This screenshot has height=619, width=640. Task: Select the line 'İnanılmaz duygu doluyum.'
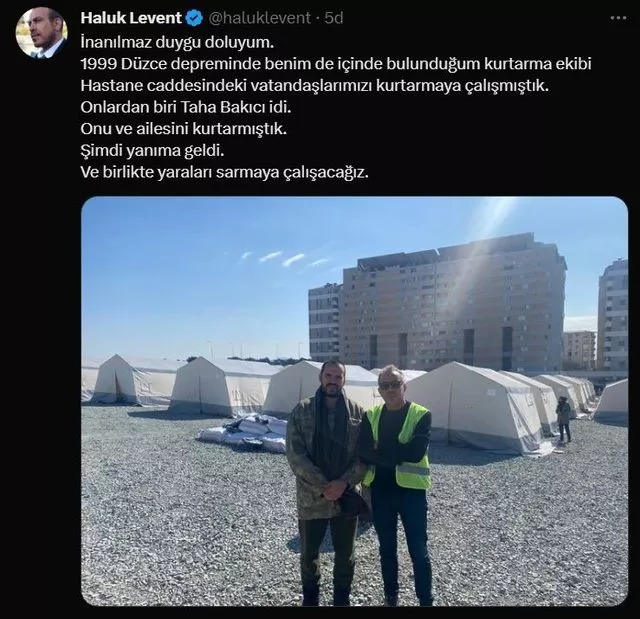click(x=177, y=42)
